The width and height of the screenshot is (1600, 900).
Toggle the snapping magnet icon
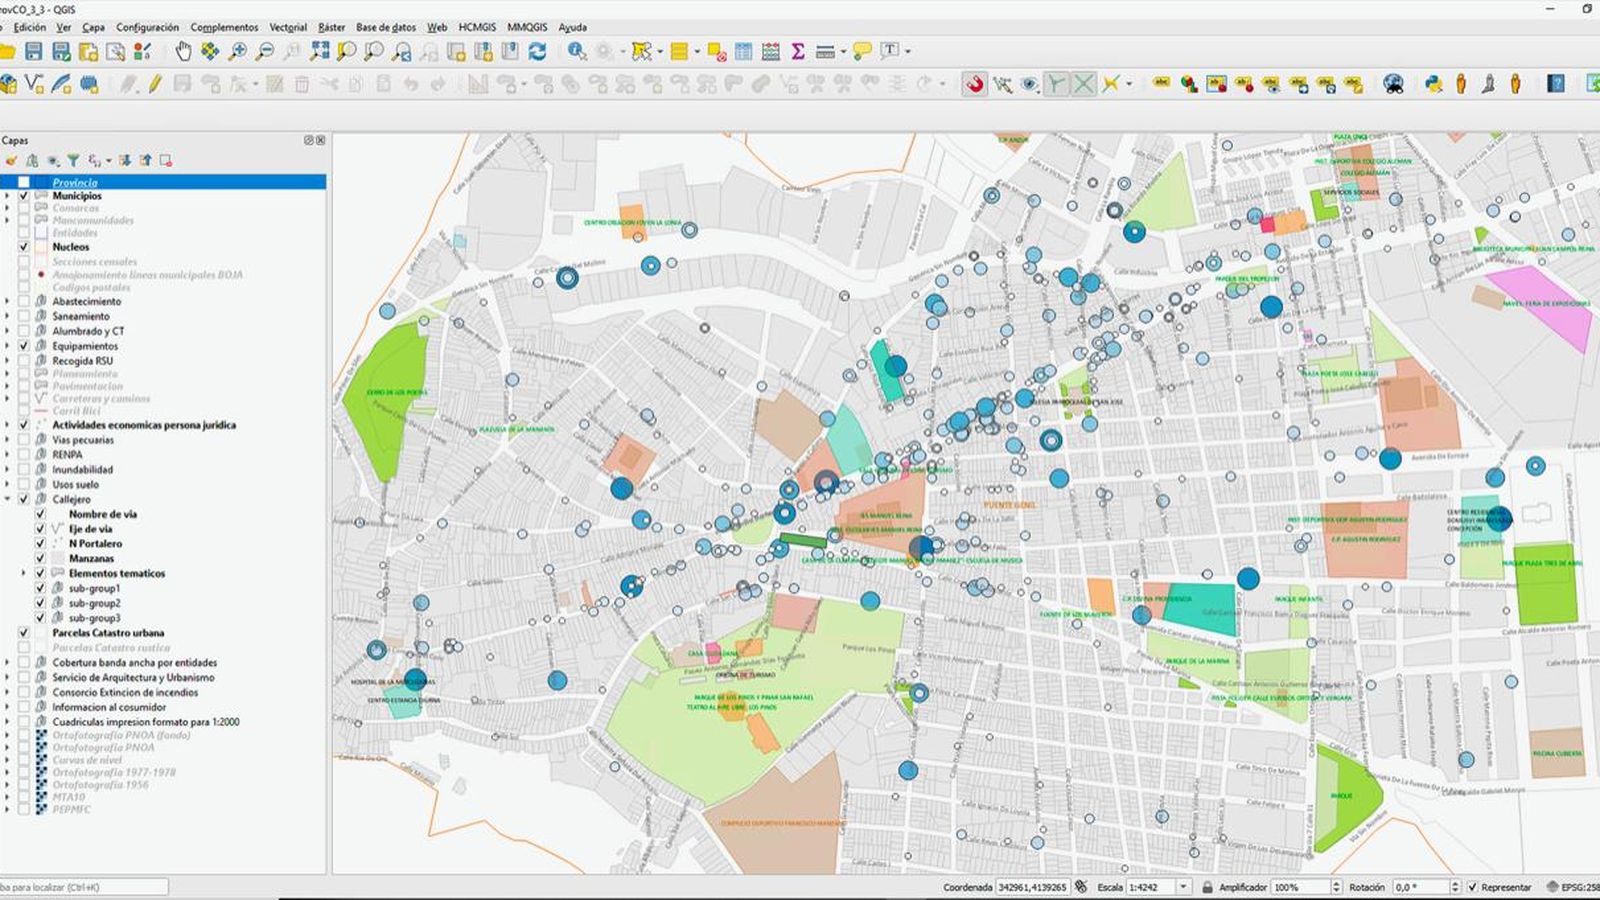974,85
